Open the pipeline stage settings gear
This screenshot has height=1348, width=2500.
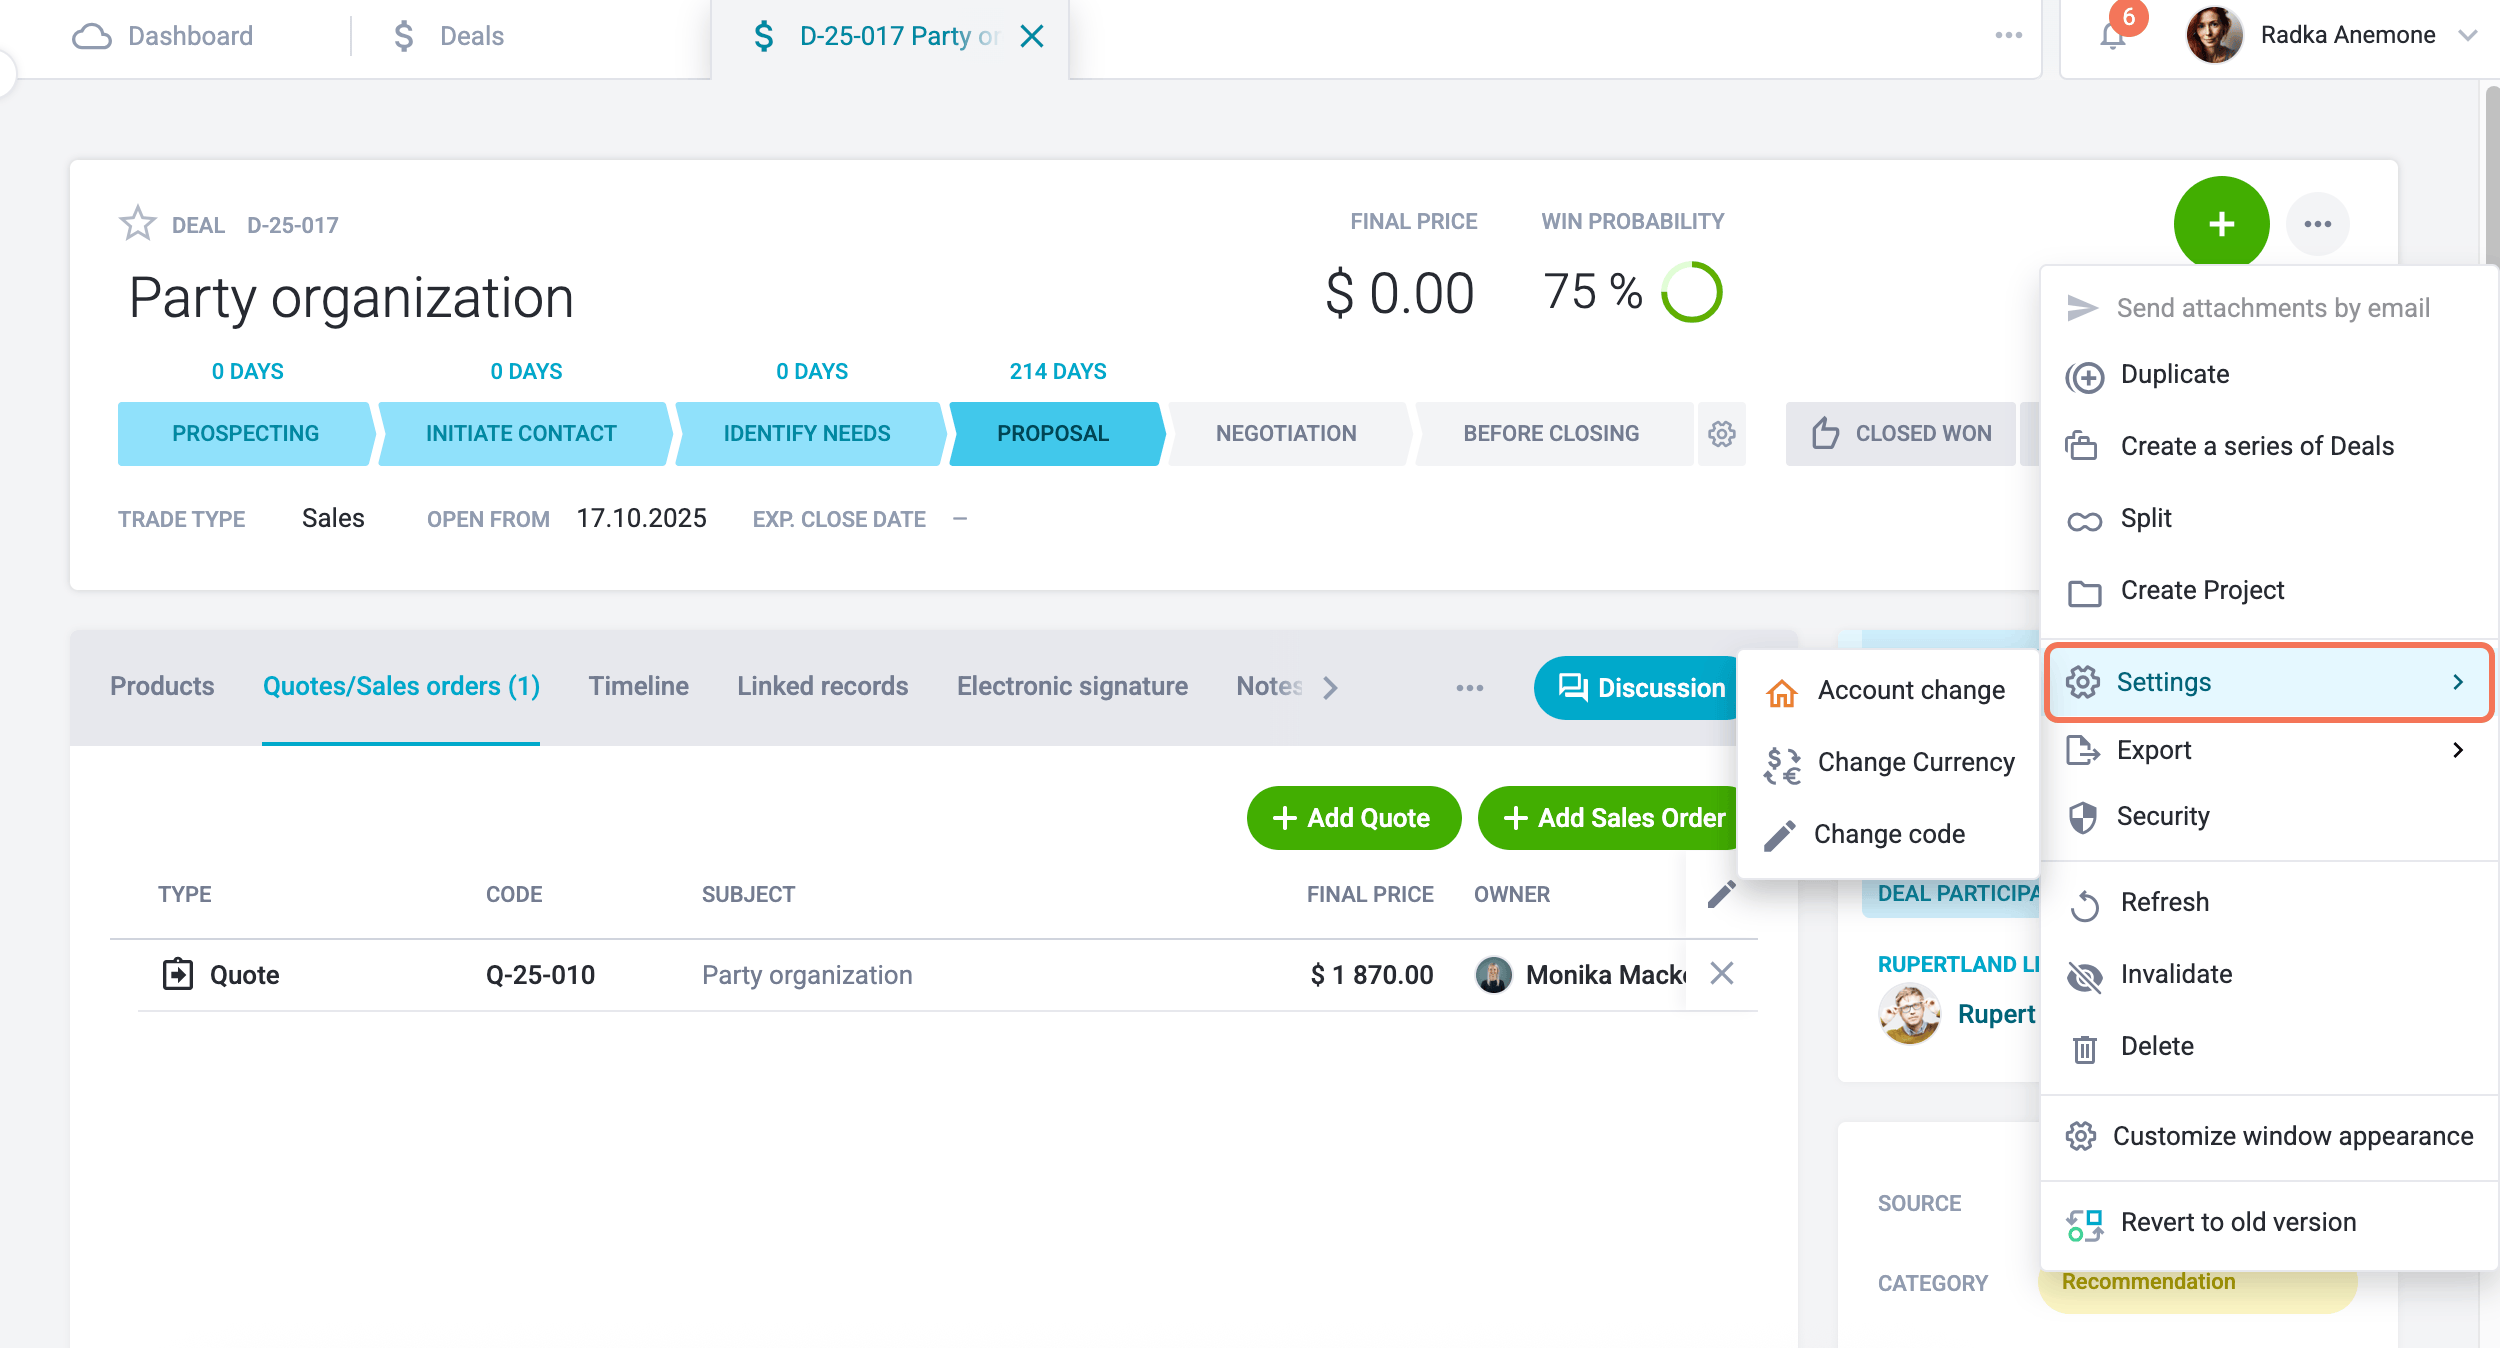tap(1721, 434)
